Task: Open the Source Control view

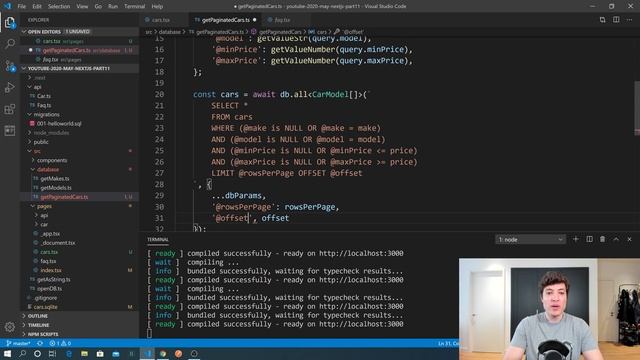Action: [x=10, y=66]
